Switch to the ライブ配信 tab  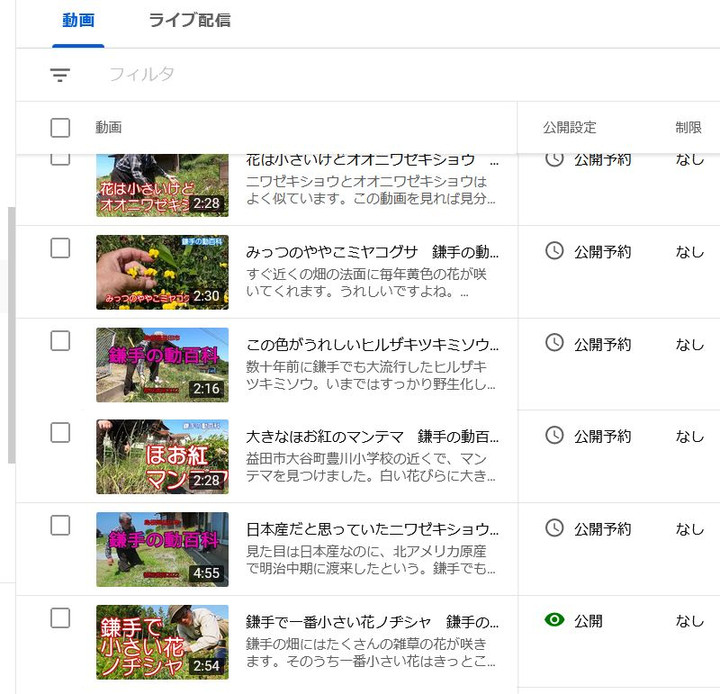(x=189, y=21)
